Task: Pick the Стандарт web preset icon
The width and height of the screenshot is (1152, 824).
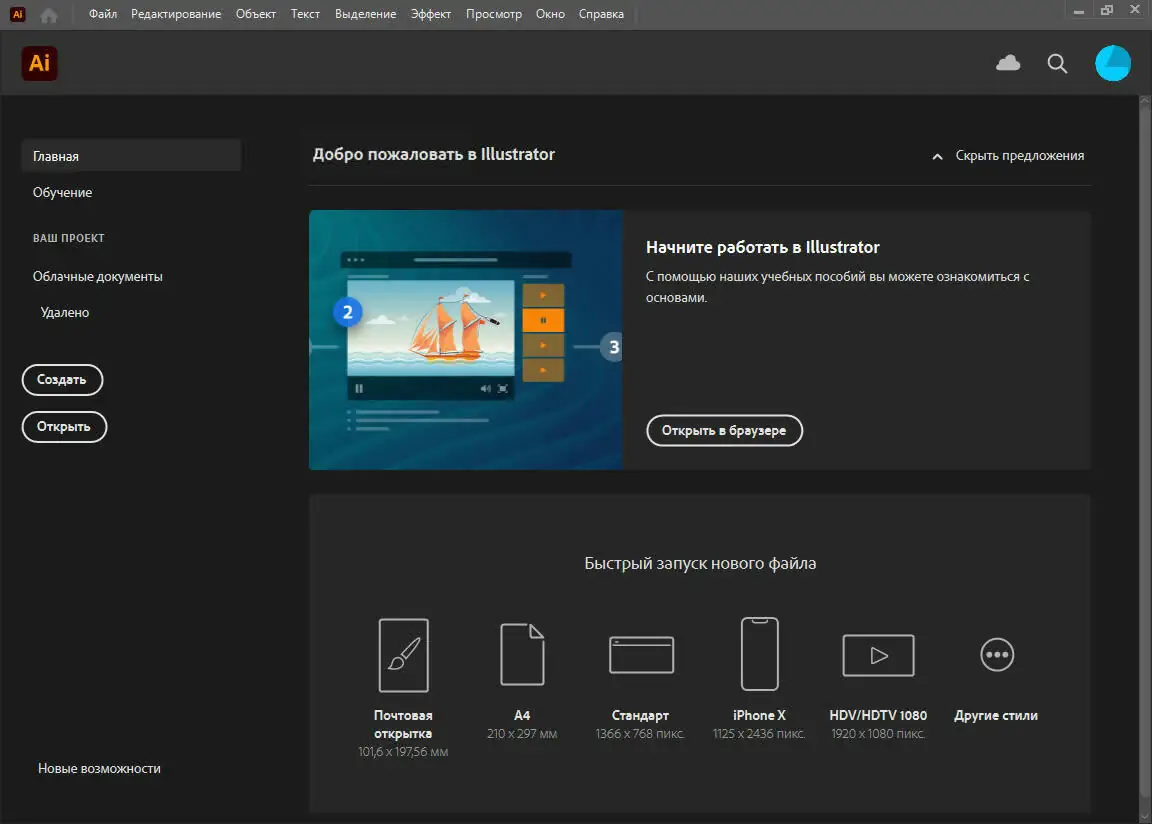Action: coord(641,655)
